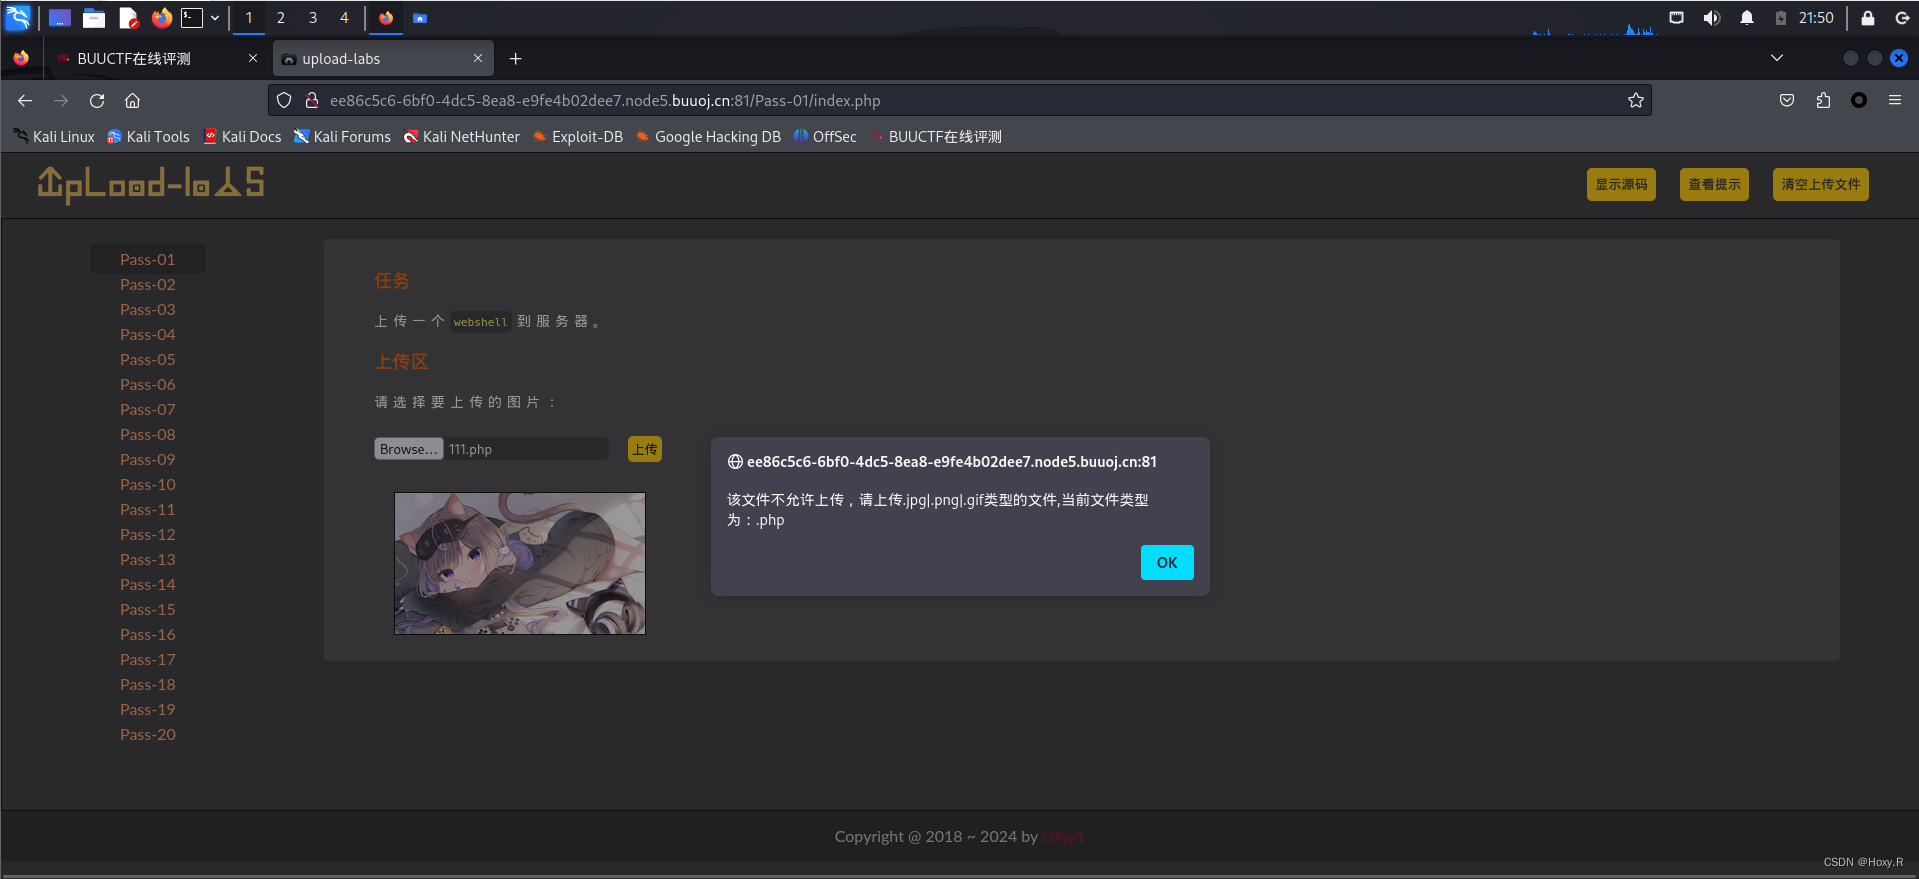Viewport: 1919px width, 879px height.
Task: Select Pass-16 in the sidebar
Action: point(148,634)
